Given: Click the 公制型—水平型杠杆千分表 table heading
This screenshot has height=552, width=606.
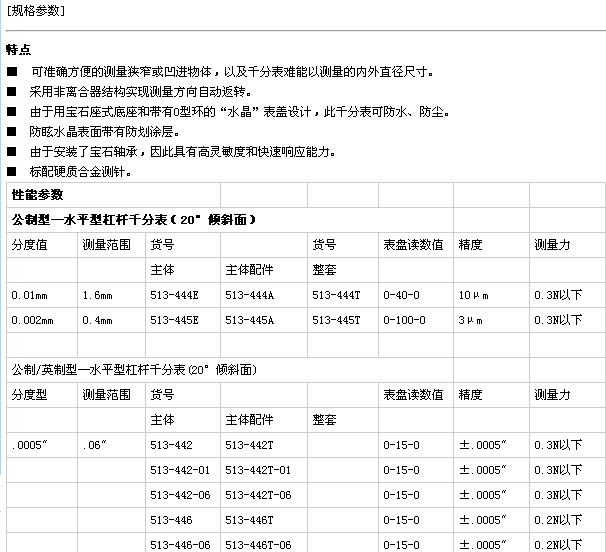Looking at the screenshot, I should coord(134,220).
